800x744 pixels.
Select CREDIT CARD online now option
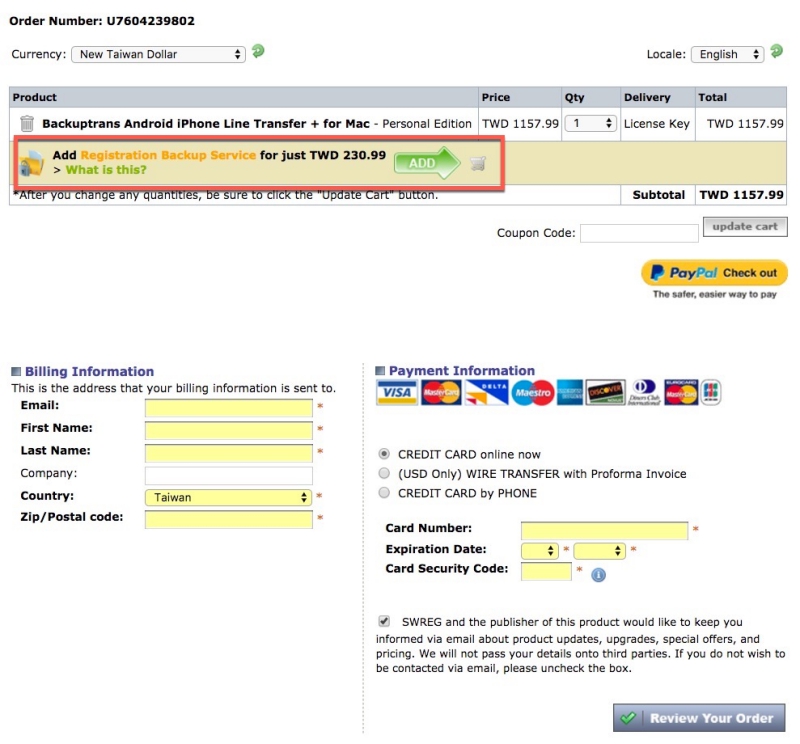tap(384, 454)
